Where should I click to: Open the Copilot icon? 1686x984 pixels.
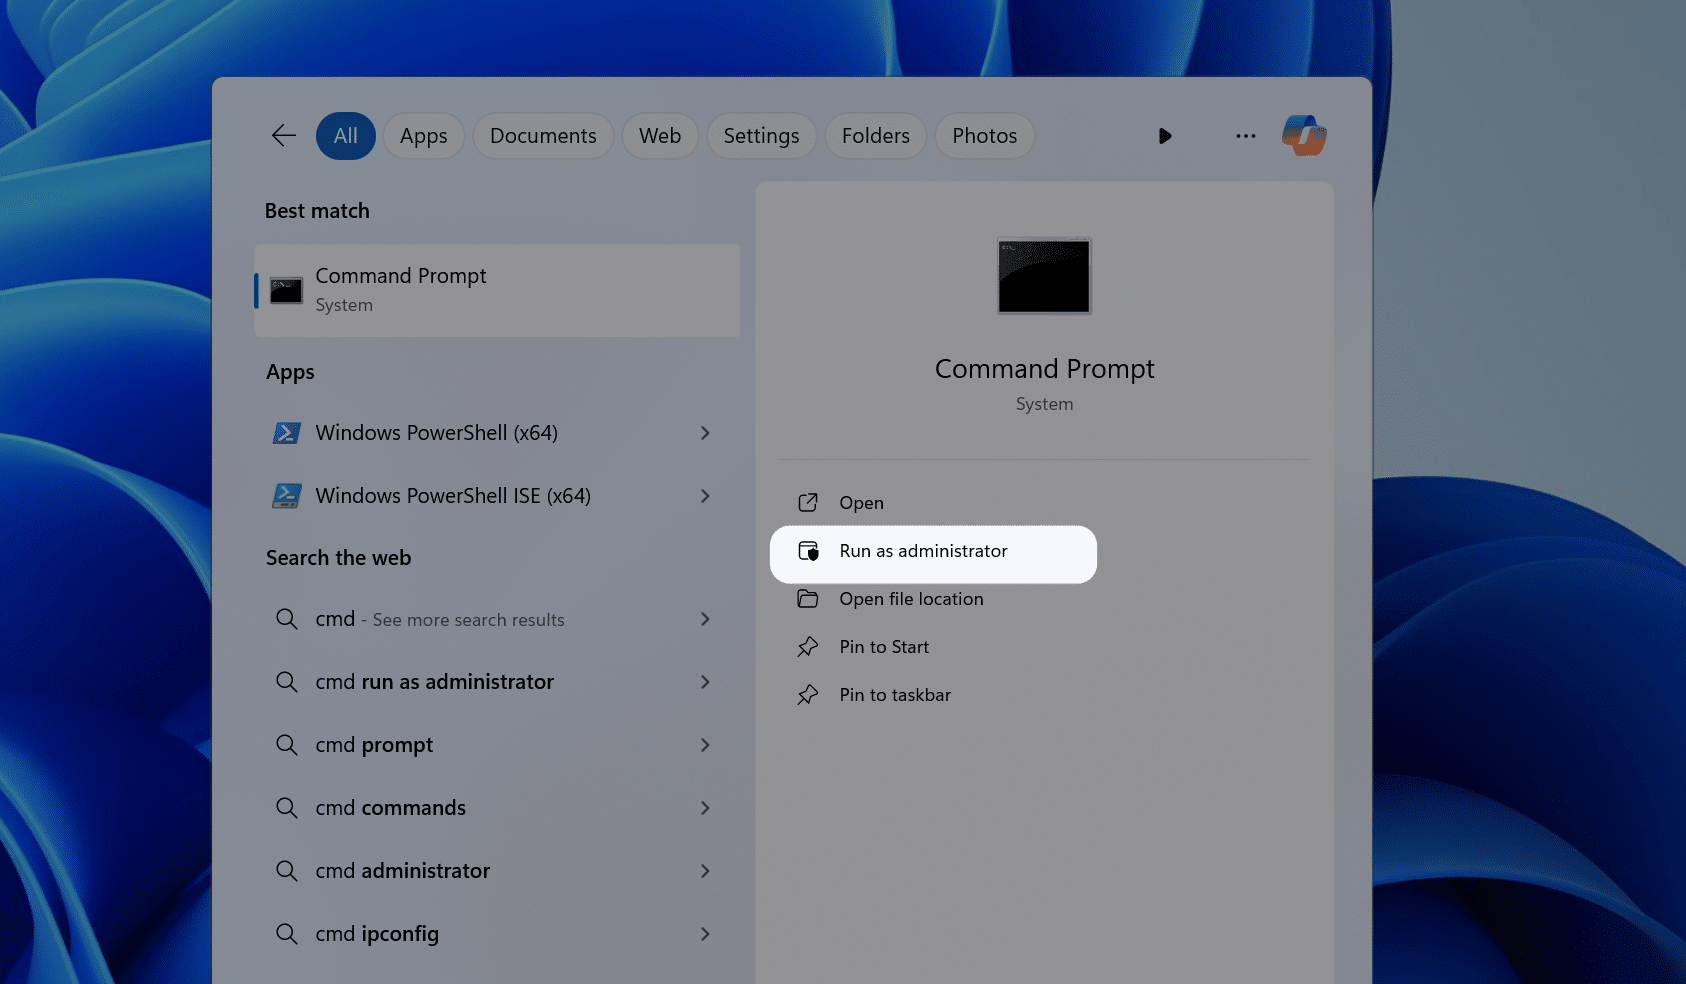[x=1304, y=136]
